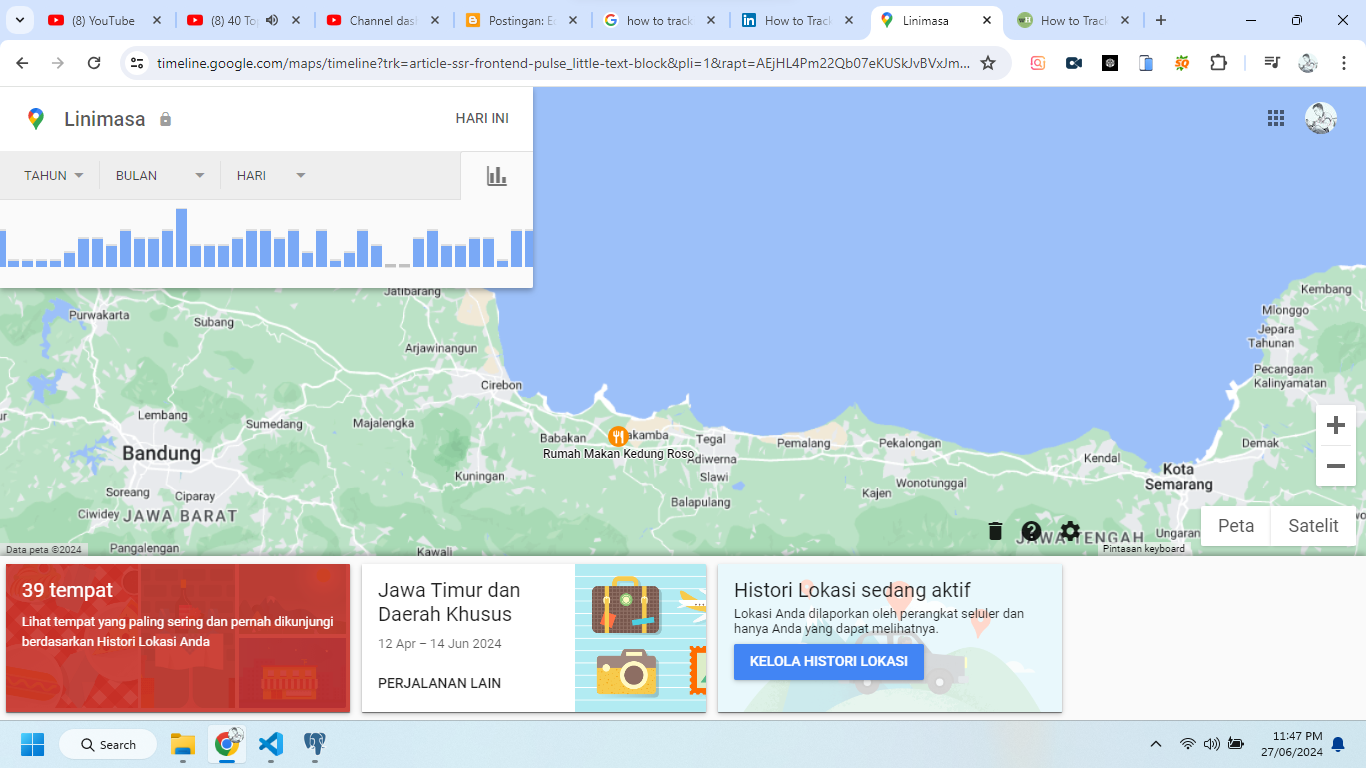
Task: Show hidden system tray icons
Action: 1156,745
